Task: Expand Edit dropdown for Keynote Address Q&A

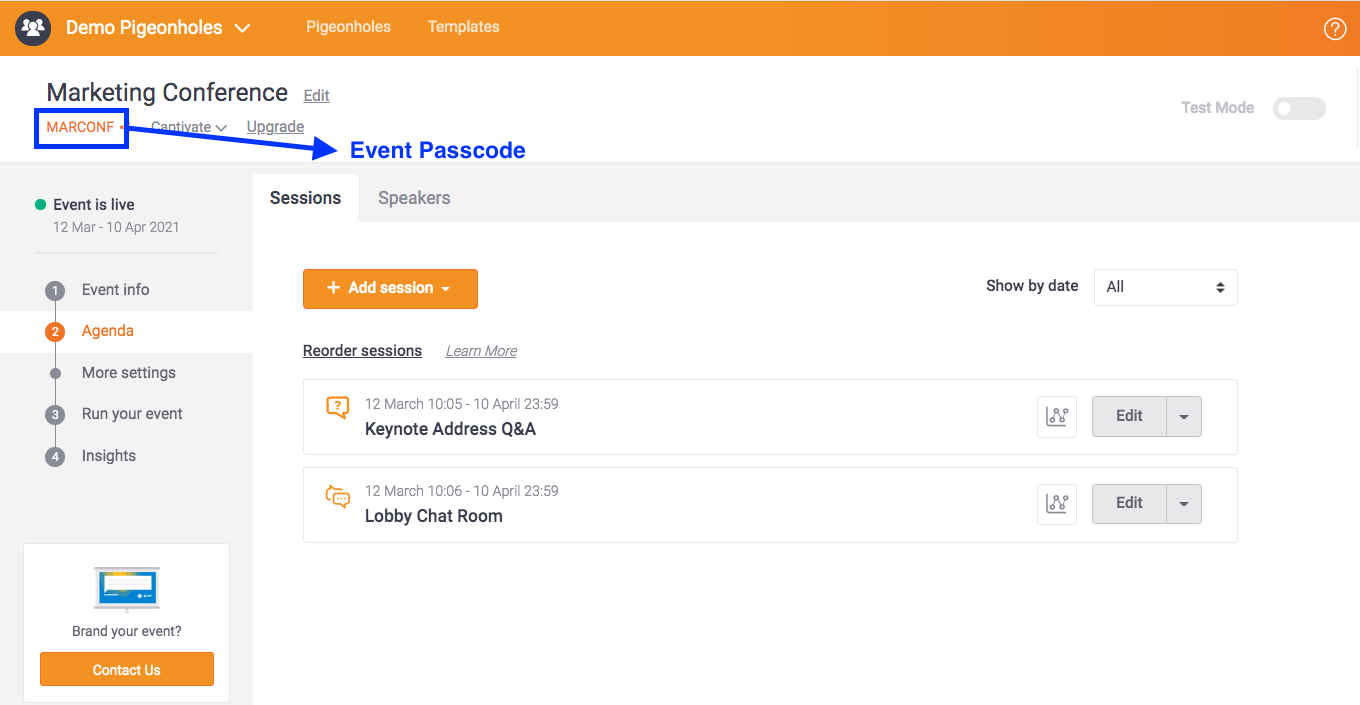Action: click(1184, 416)
